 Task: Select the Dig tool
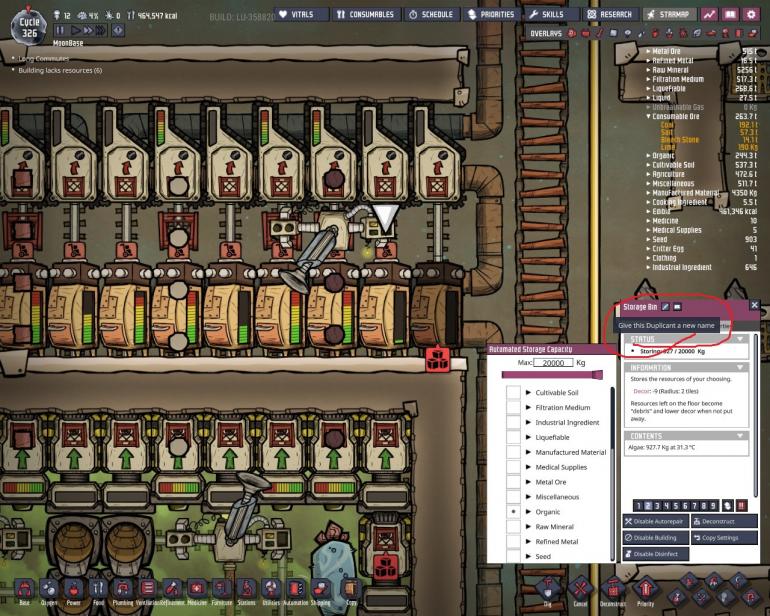549,590
